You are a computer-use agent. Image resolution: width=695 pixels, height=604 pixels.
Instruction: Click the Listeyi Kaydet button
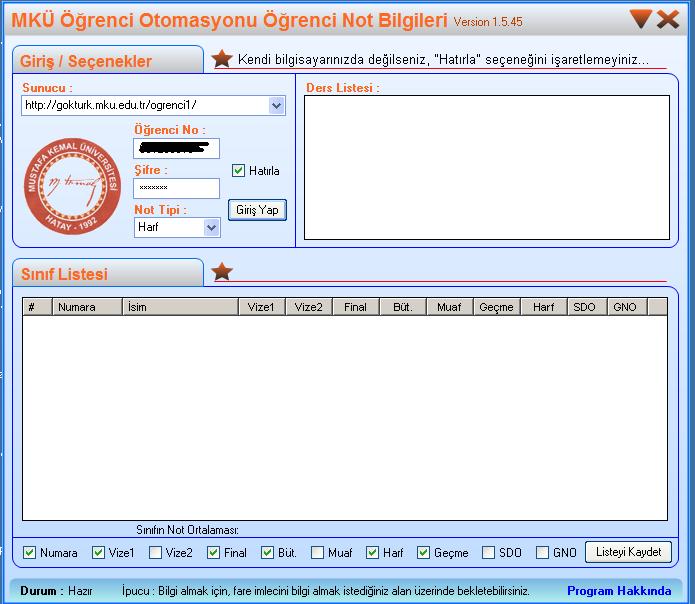[628, 552]
